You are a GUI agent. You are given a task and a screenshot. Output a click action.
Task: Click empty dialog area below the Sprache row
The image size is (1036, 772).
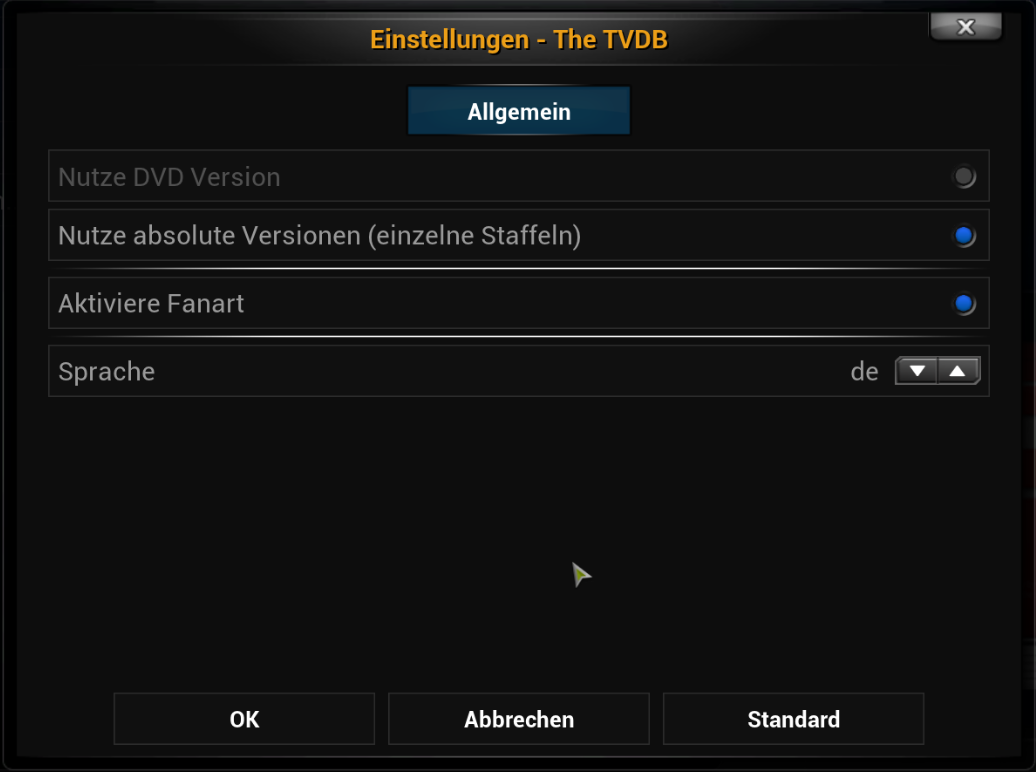pos(519,542)
